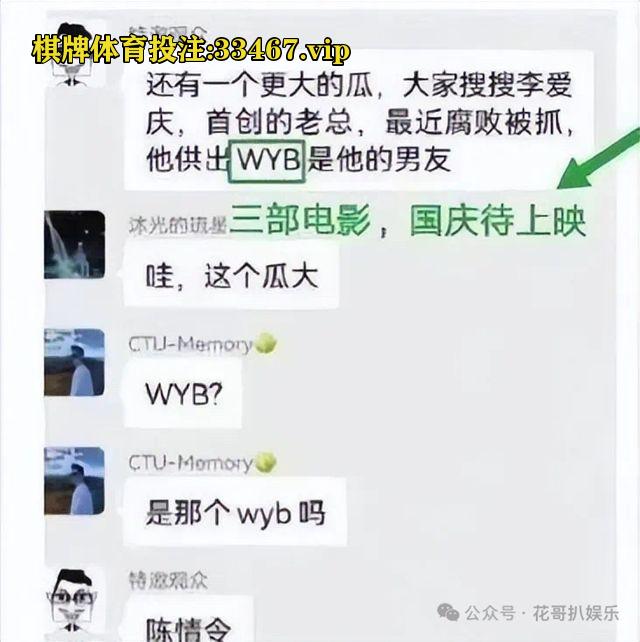This screenshot has height=642, width=640.
Task: Select the long message starting with 还有一个更大的瓜
Action: click(359, 121)
